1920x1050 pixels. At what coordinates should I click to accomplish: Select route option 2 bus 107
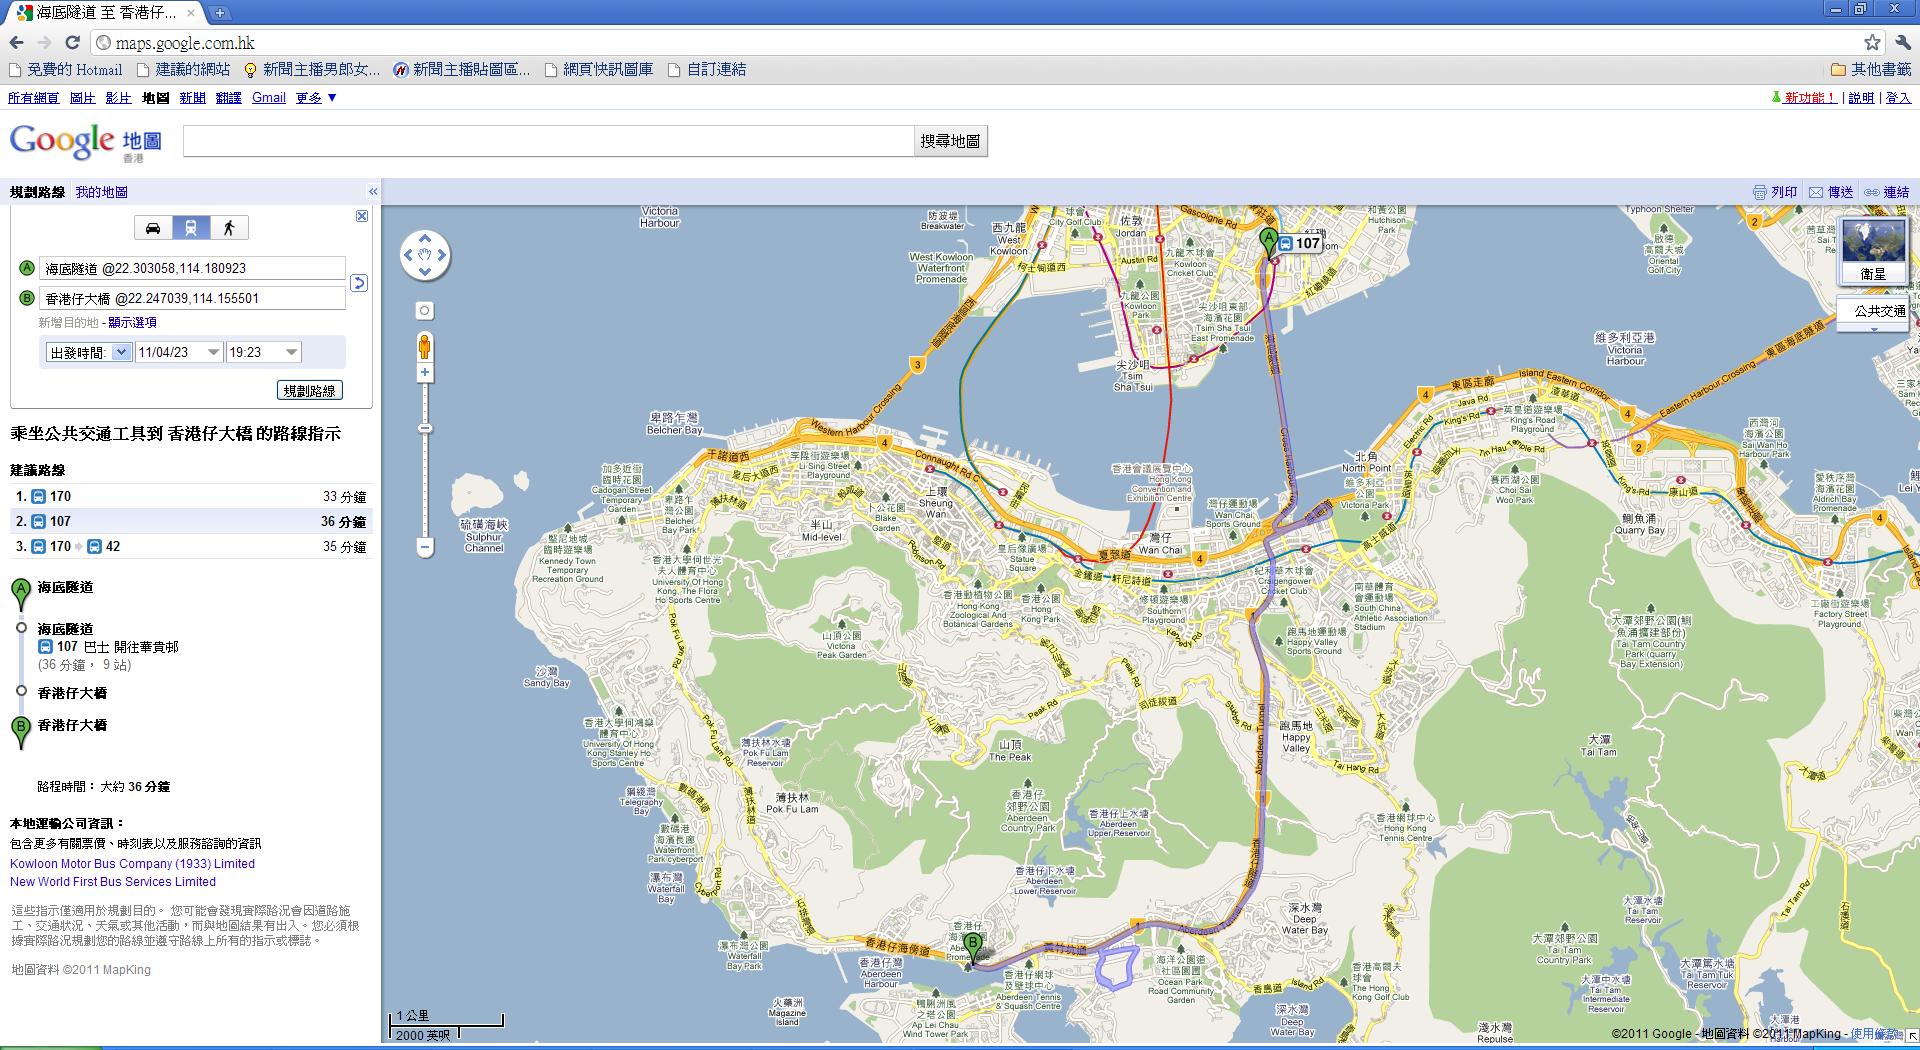pyautogui.click(x=190, y=521)
